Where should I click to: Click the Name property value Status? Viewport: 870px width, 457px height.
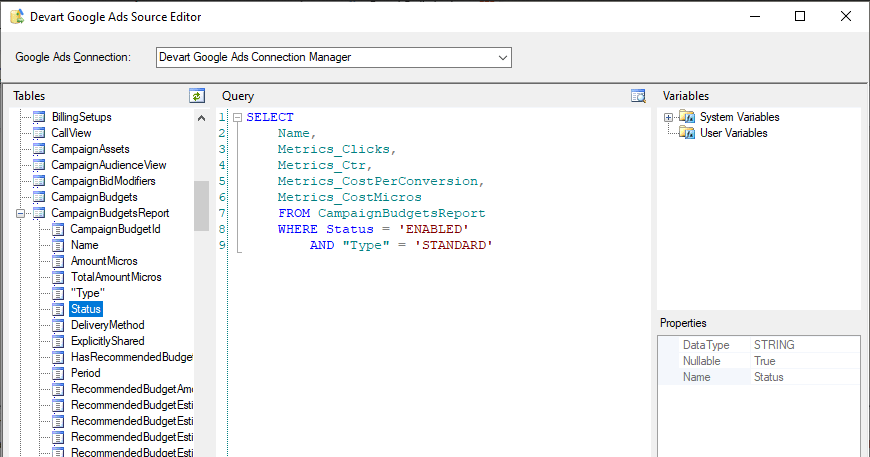tap(768, 377)
